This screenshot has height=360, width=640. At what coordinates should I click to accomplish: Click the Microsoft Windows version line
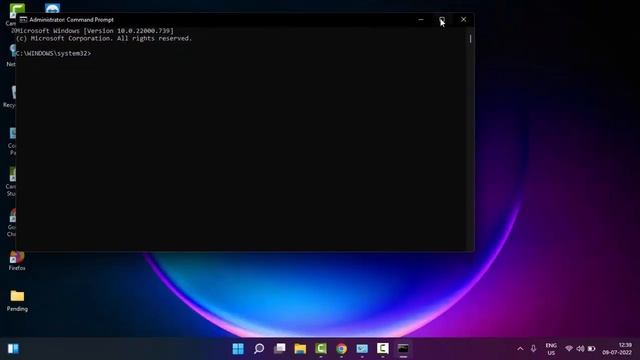pos(95,31)
